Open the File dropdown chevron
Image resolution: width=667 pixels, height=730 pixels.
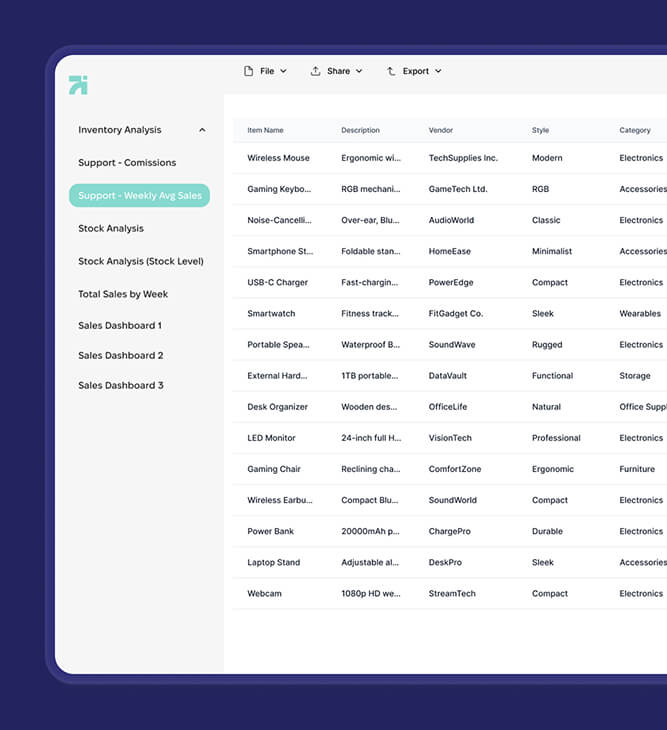tap(283, 71)
